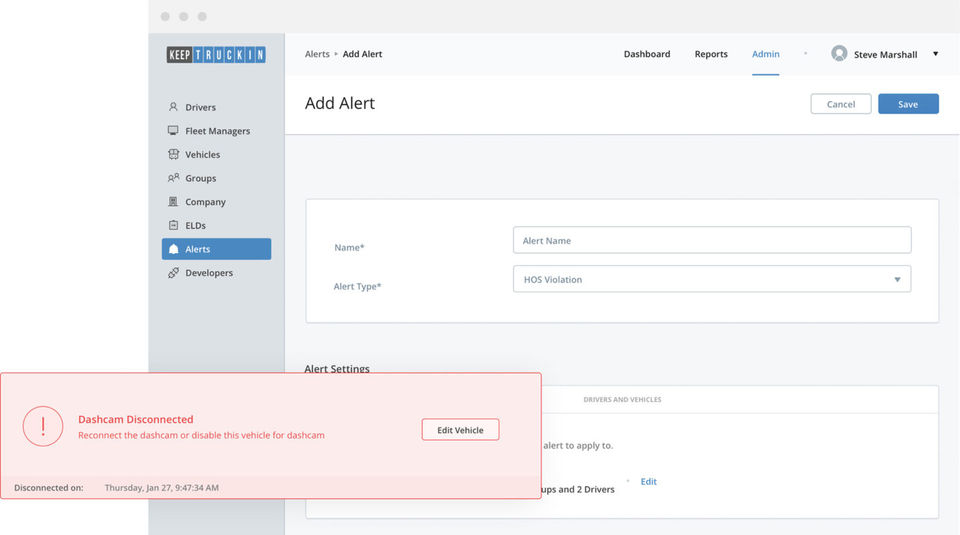Image resolution: width=960 pixels, height=535 pixels.
Task: Select the Admin tab
Action: click(x=765, y=54)
